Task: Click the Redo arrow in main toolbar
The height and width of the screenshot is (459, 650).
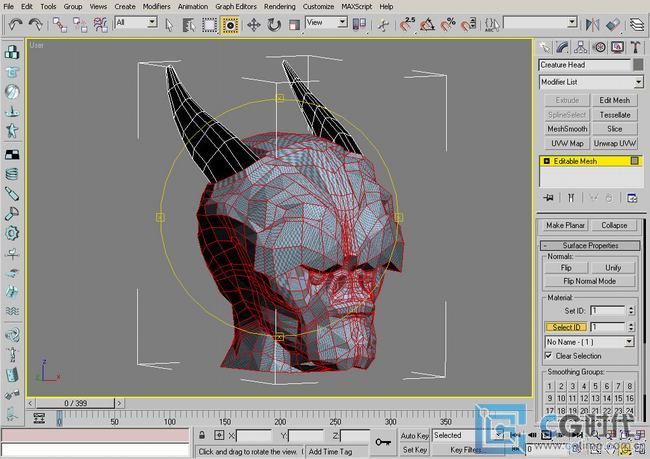Action: pos(36,24)
